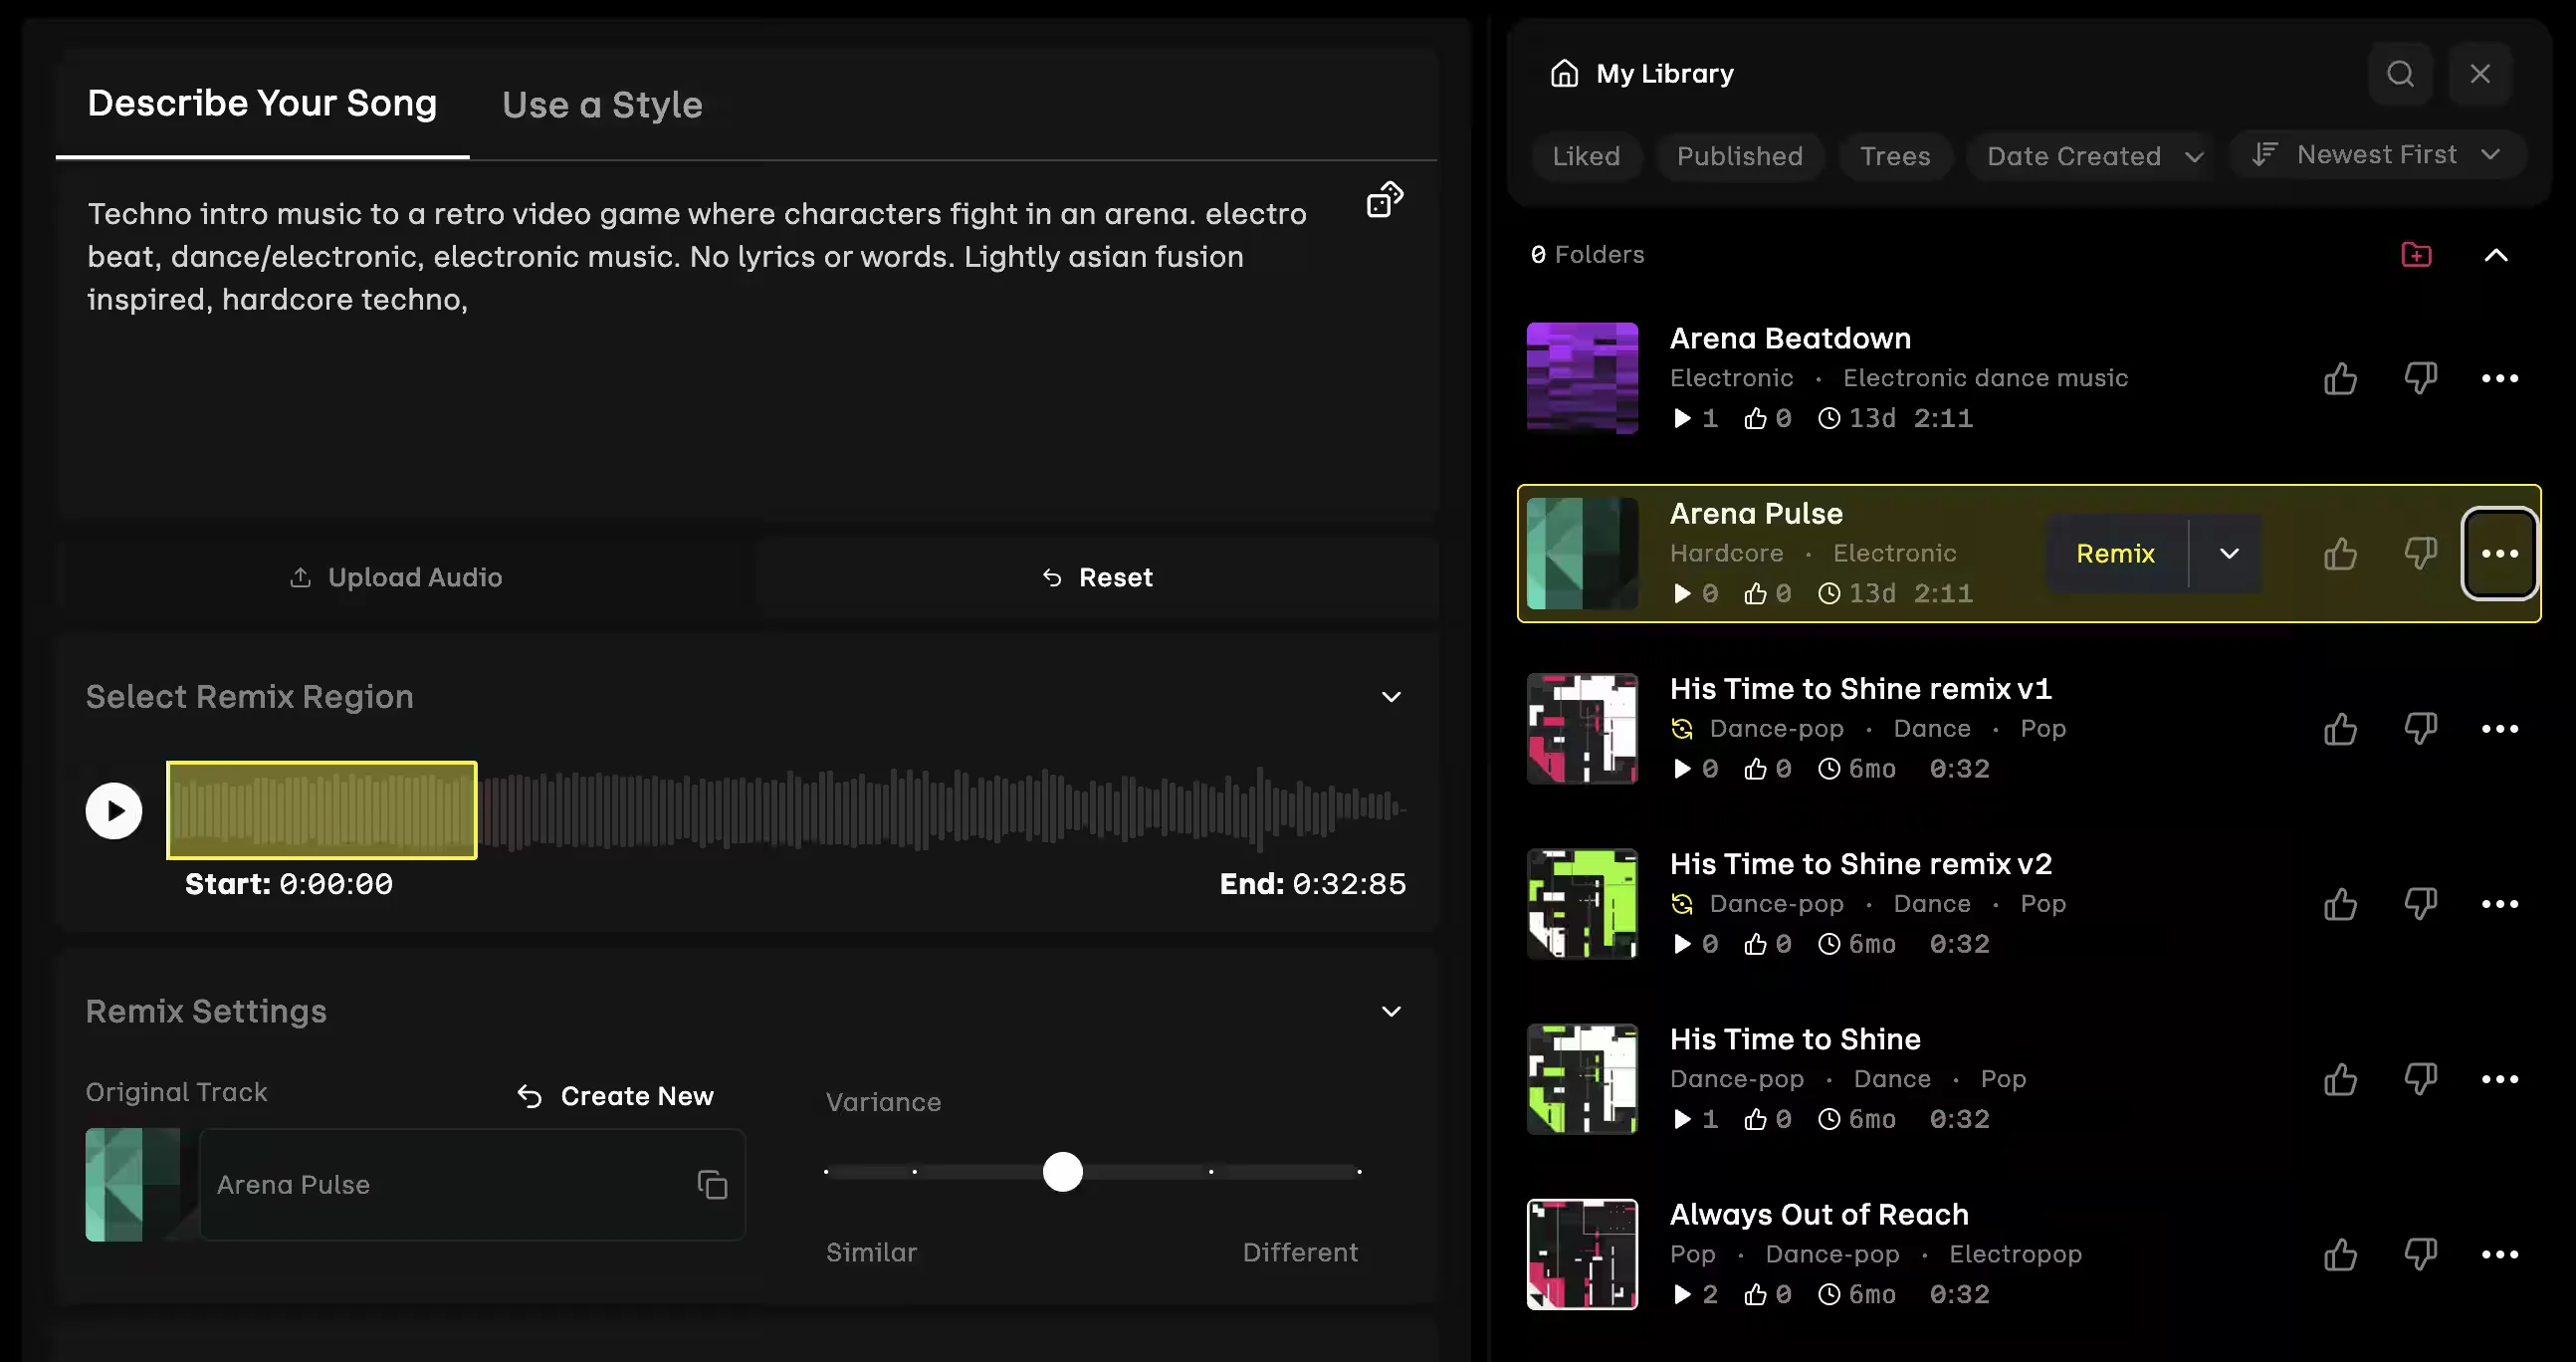Click the Upload Audio button
This screenshot has height=1362, width=2576.
point(397,578)
